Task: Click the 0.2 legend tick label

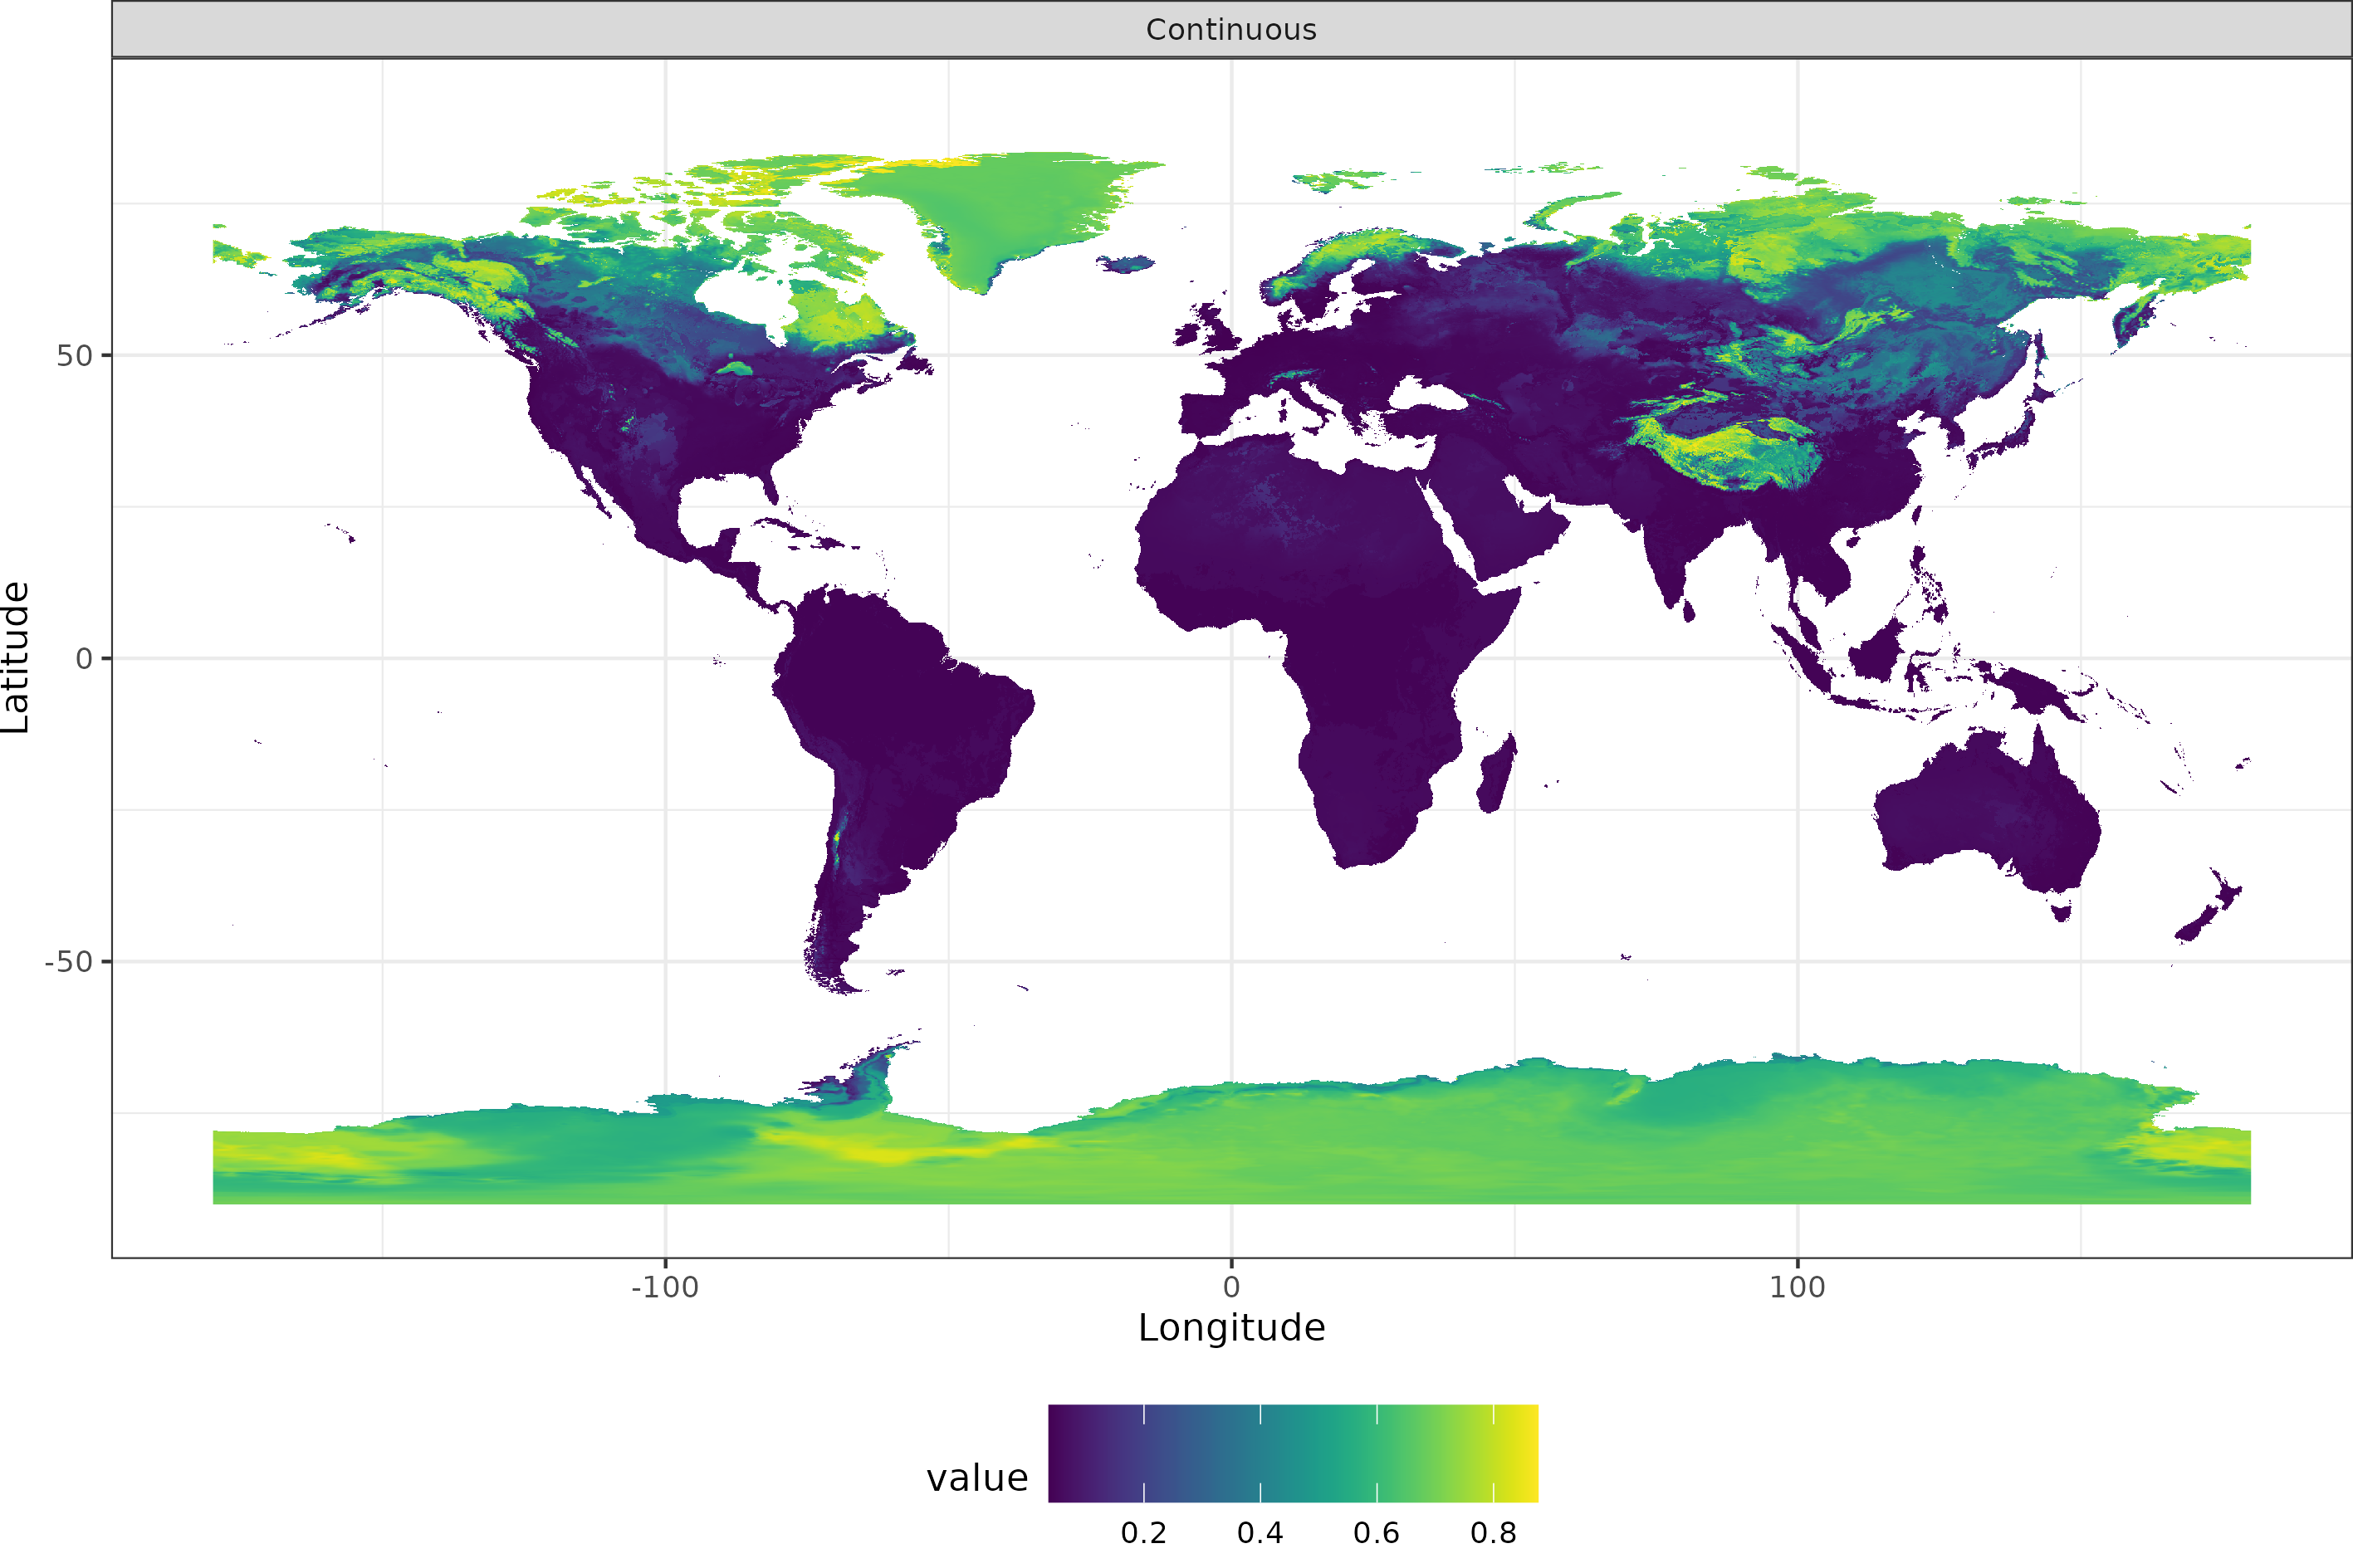Action: point(1143,1533)
